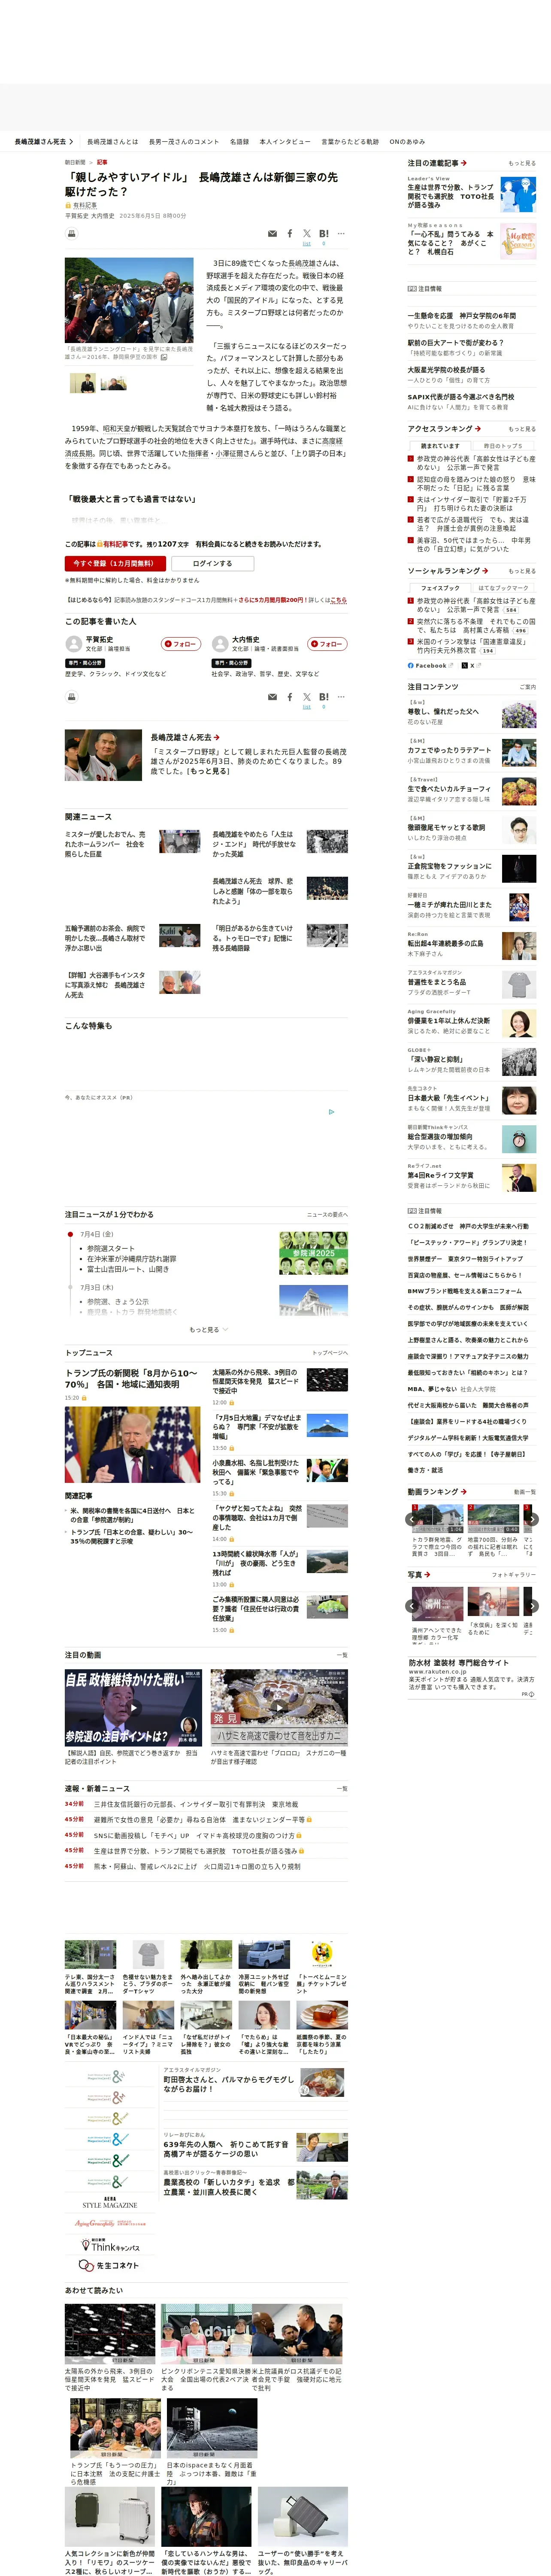Open ニュースの要点へ link
551x2576 pixels.
(x=327, y=1215)
